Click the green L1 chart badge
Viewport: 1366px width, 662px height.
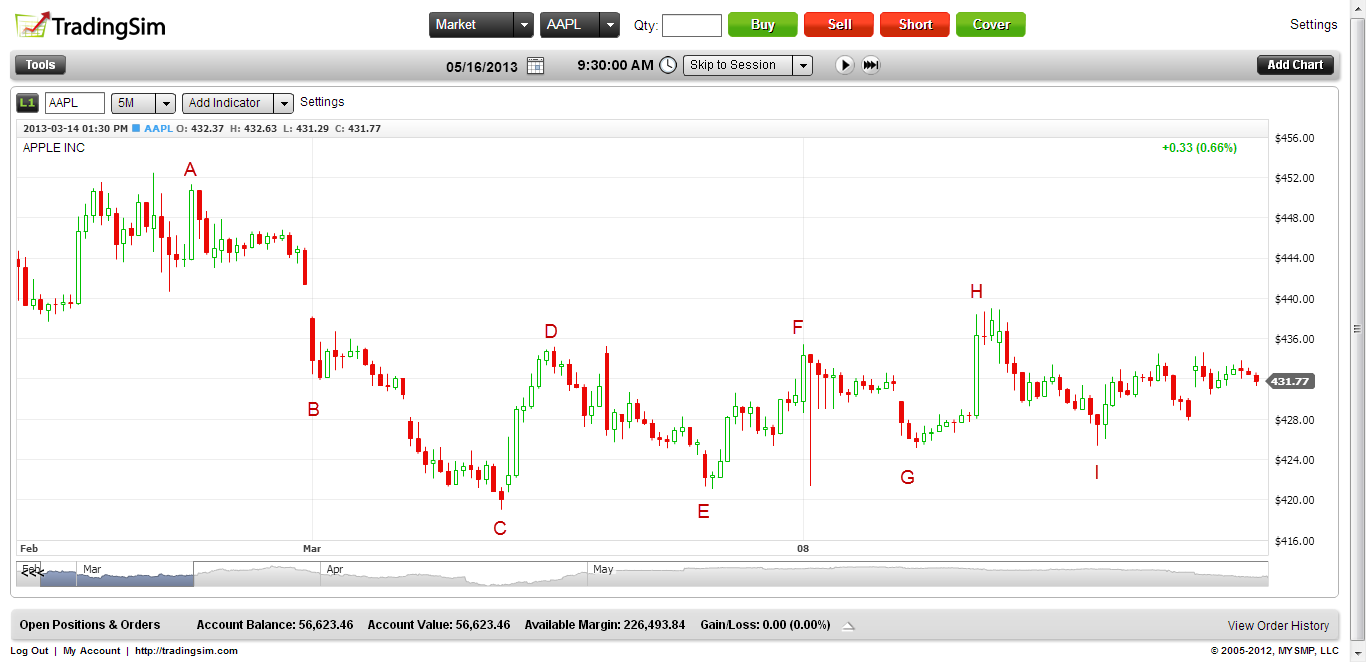28,102
